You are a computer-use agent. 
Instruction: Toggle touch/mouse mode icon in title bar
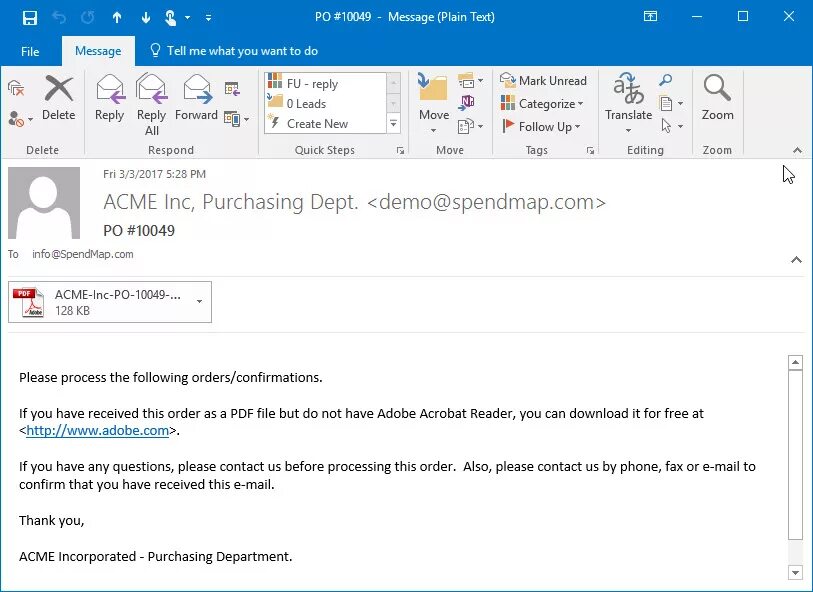point(171,18)
